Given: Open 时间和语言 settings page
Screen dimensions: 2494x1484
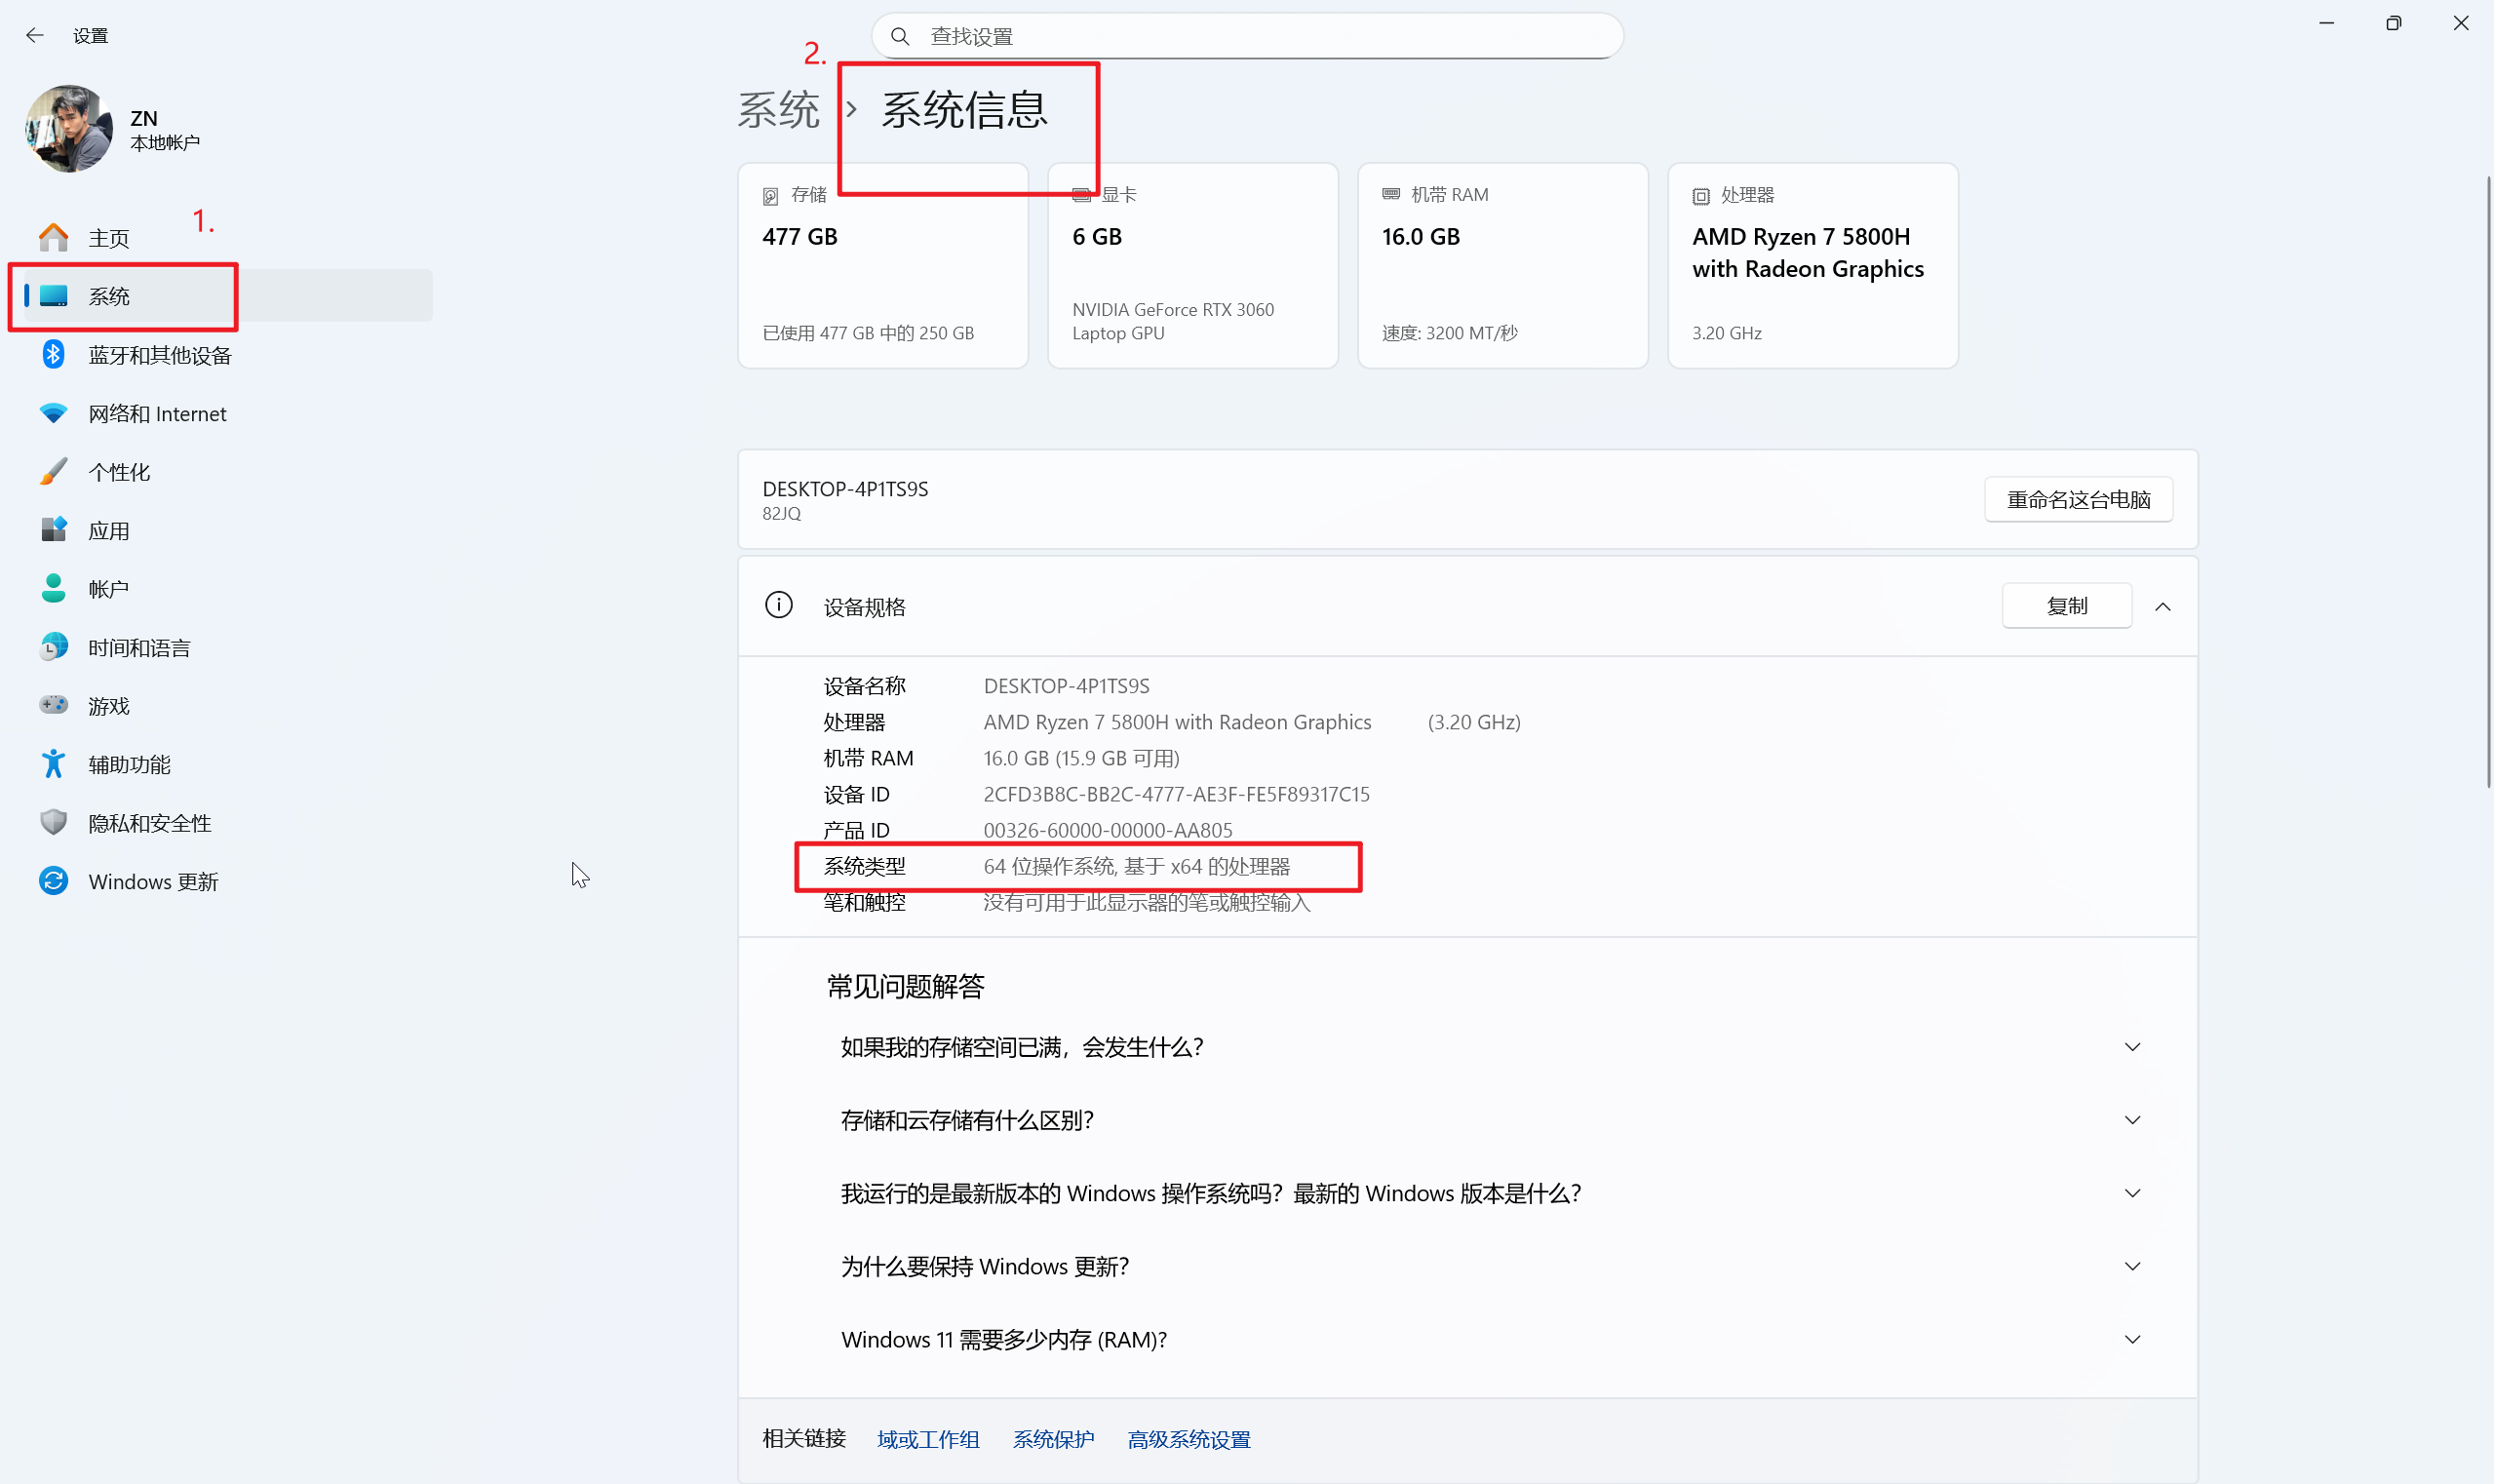Looking at the screenshot, I should click(139, 648).
